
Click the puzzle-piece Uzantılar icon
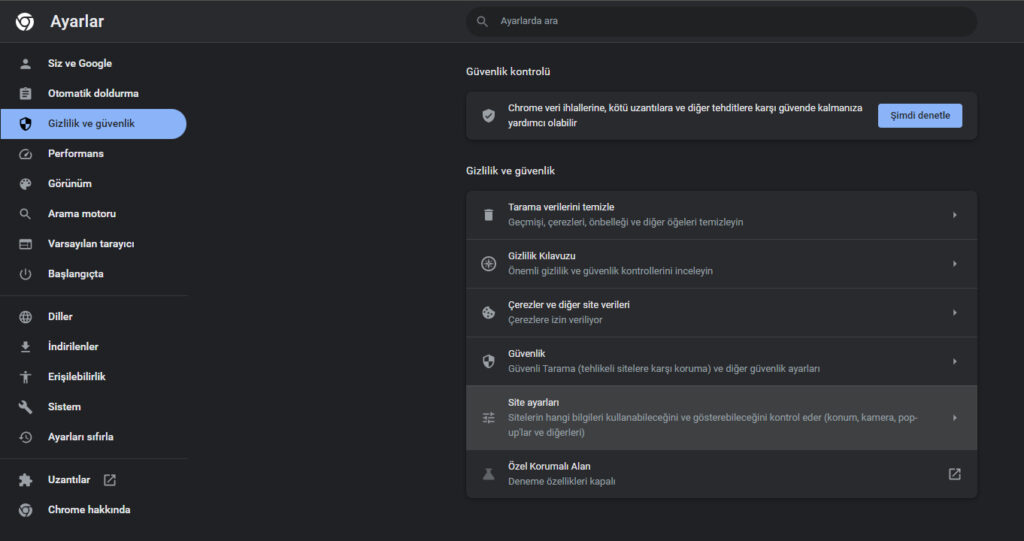25,480
